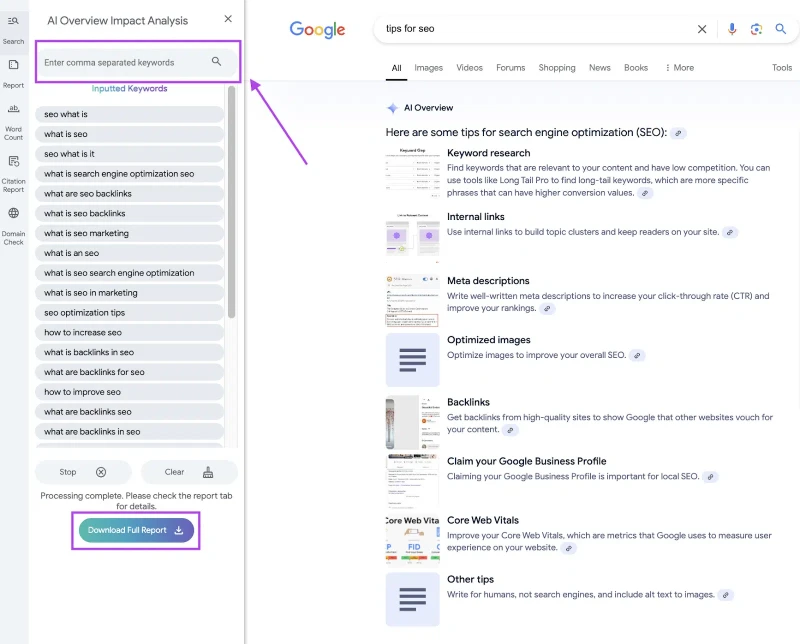Click the 'tips for seo' search field

coord(538,29)
